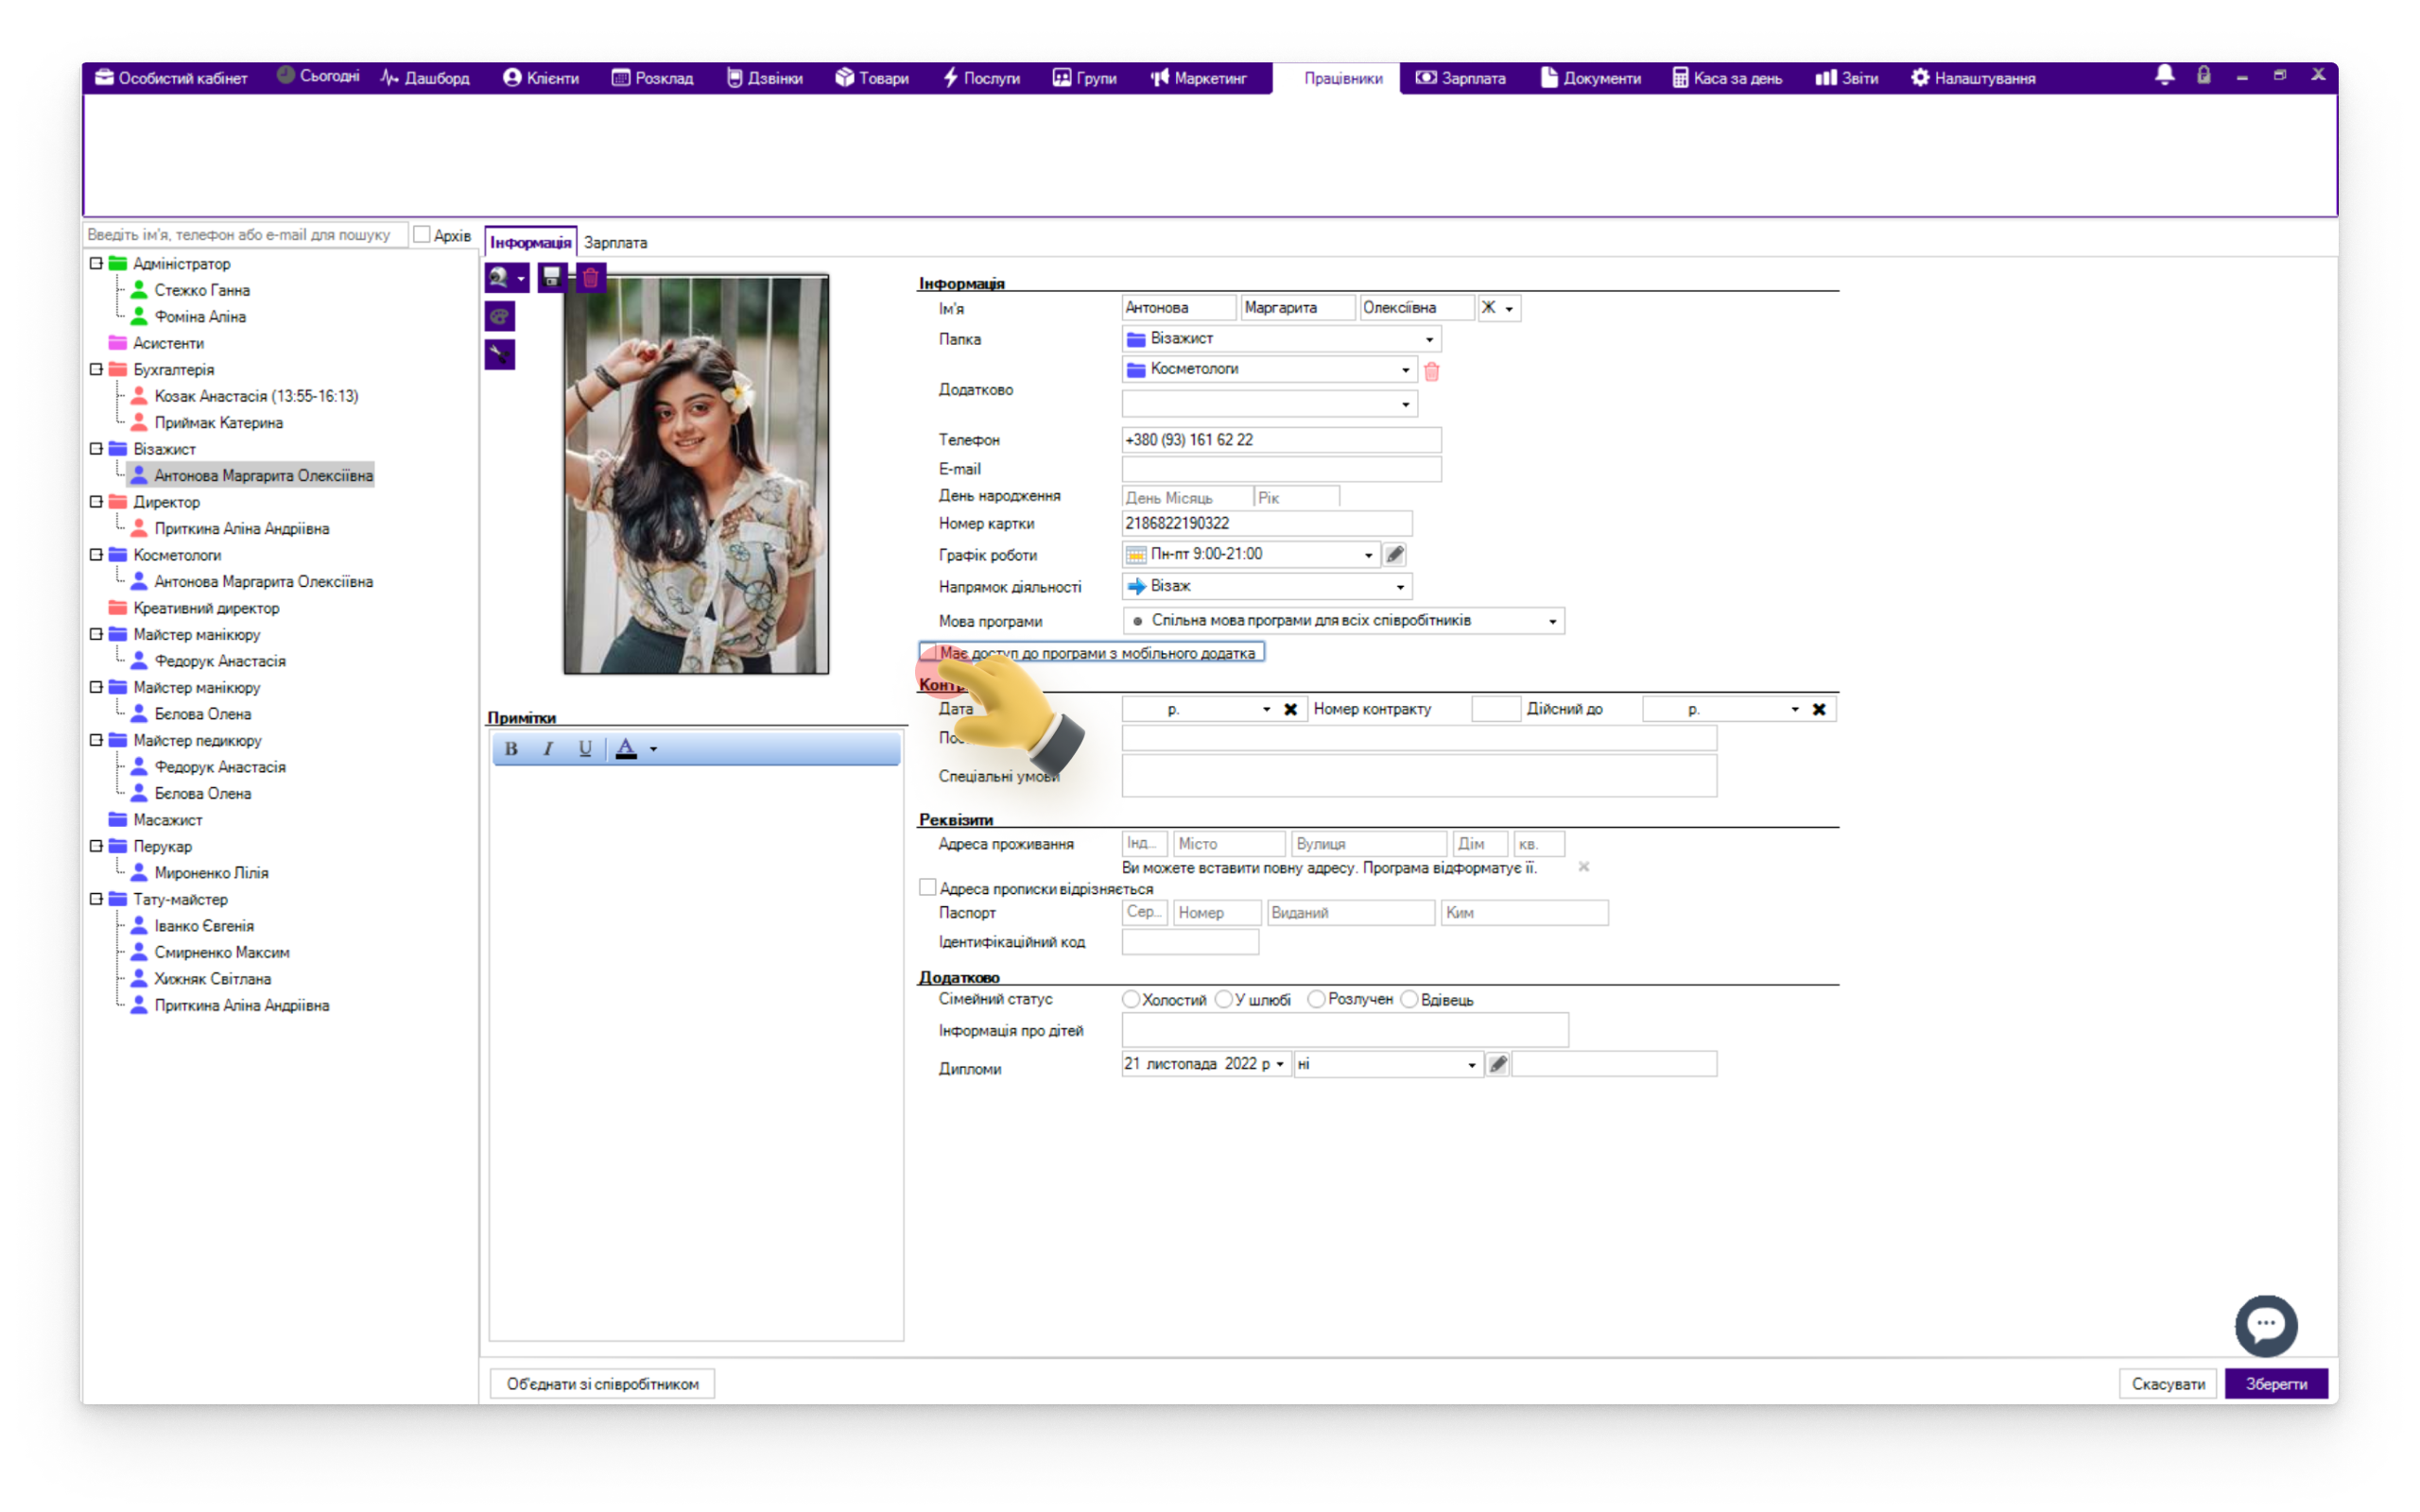
Task: Collapse the Тату-майстер folder
Action: coord(96,900)
